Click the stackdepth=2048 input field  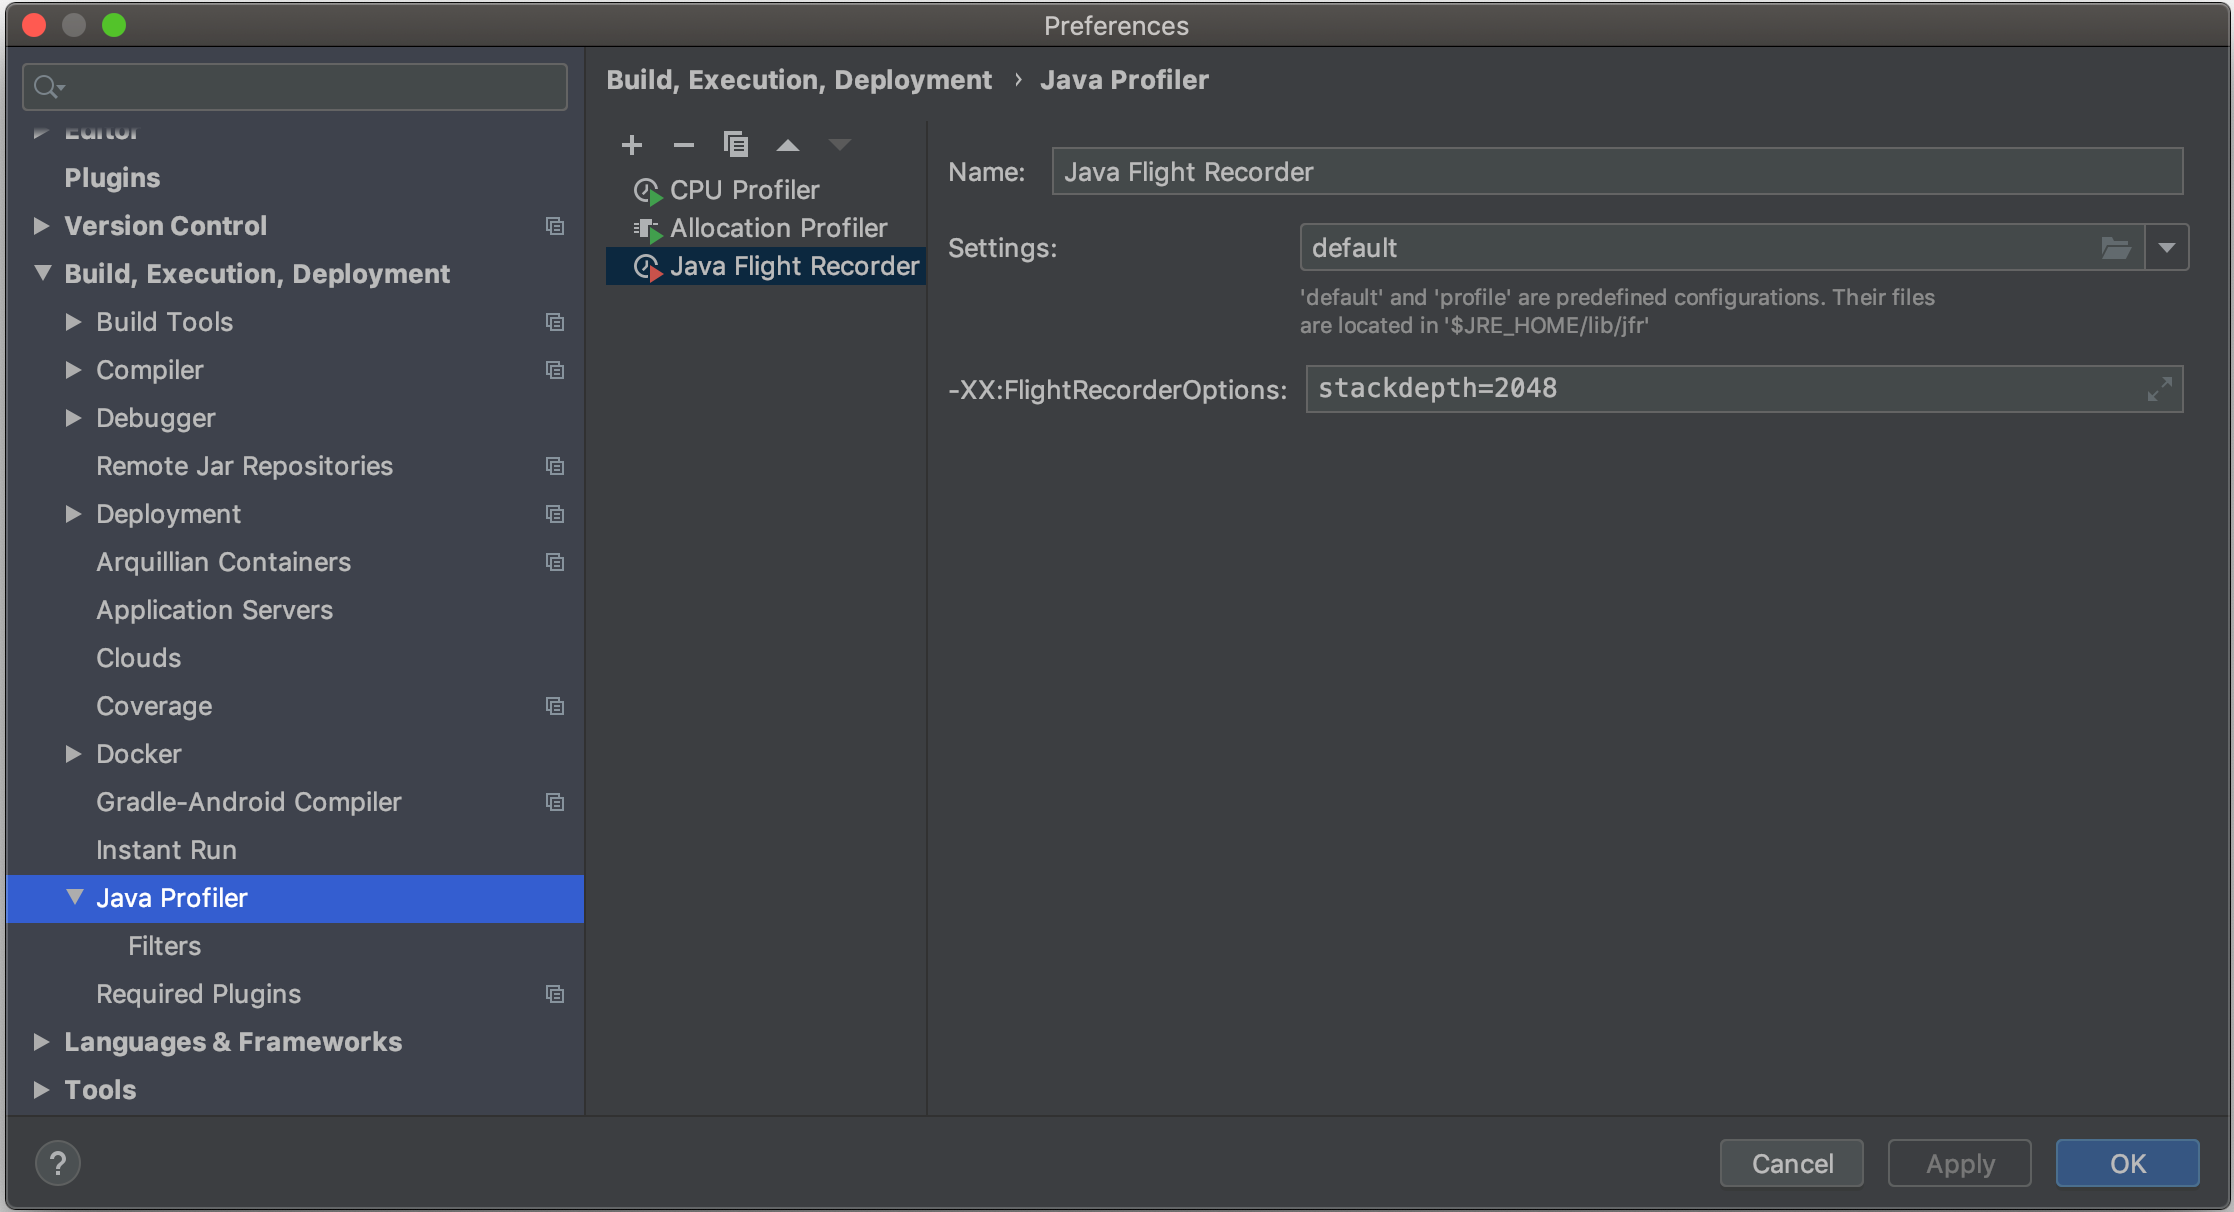click(x=1737, y=388)
